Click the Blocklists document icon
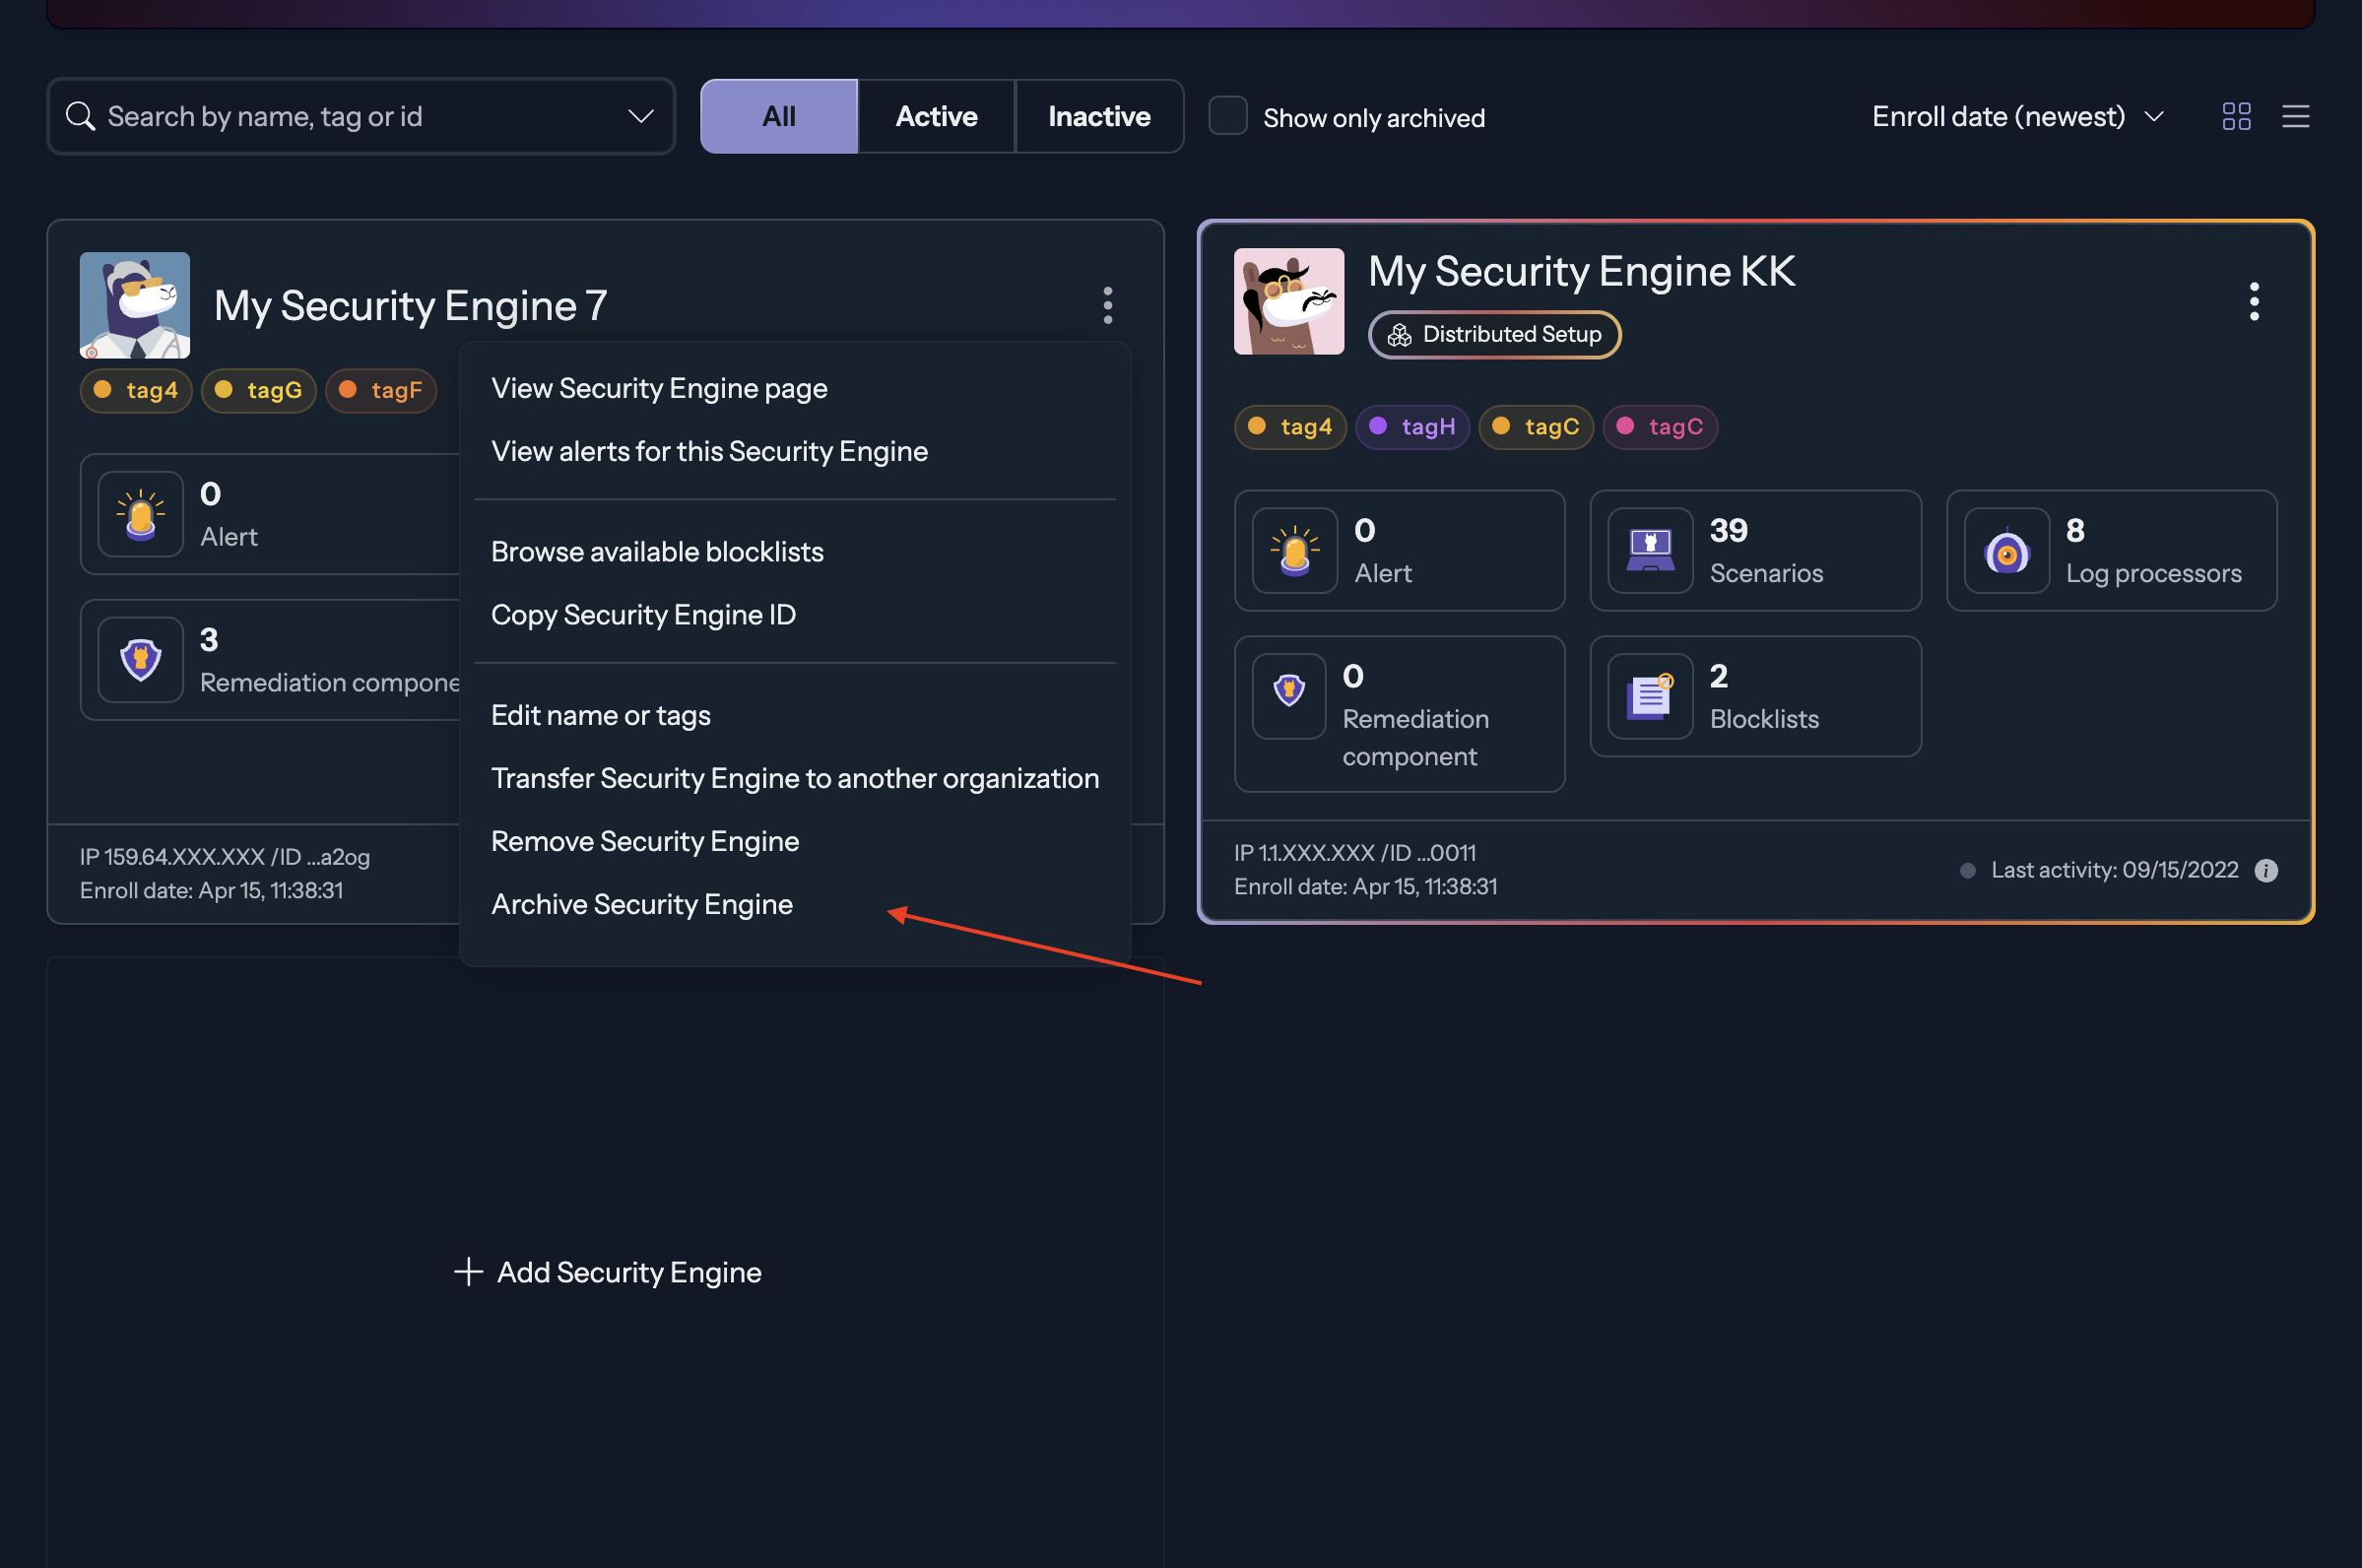Image resolution: width=2362 pixels, height=1568 pixels. [1649, 696]
